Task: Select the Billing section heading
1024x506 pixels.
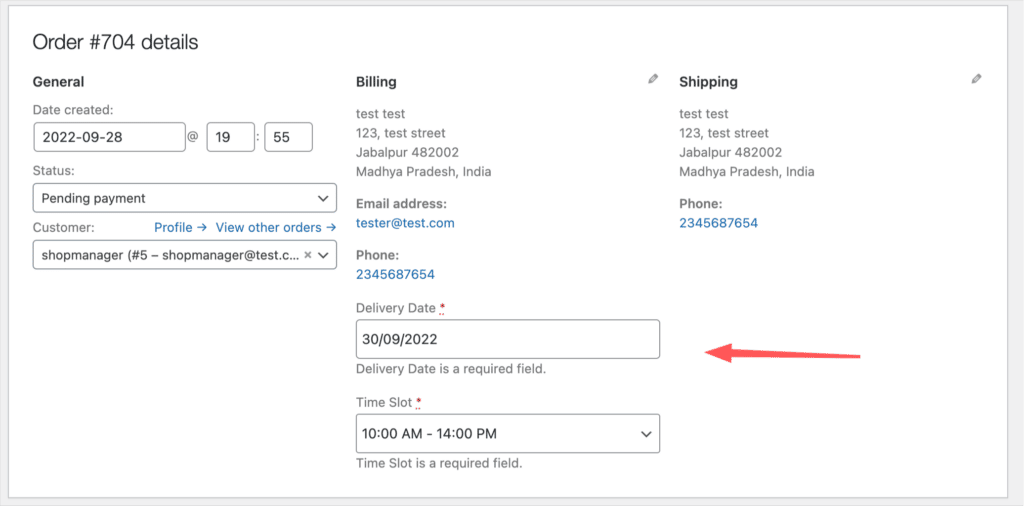Action: 376,82
